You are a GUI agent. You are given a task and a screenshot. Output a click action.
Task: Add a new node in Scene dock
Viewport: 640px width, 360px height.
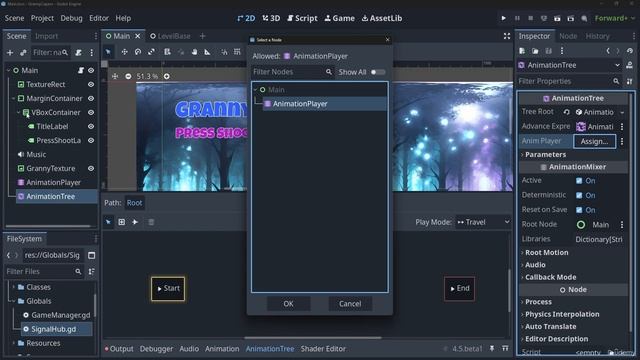(x=10, y=53)
